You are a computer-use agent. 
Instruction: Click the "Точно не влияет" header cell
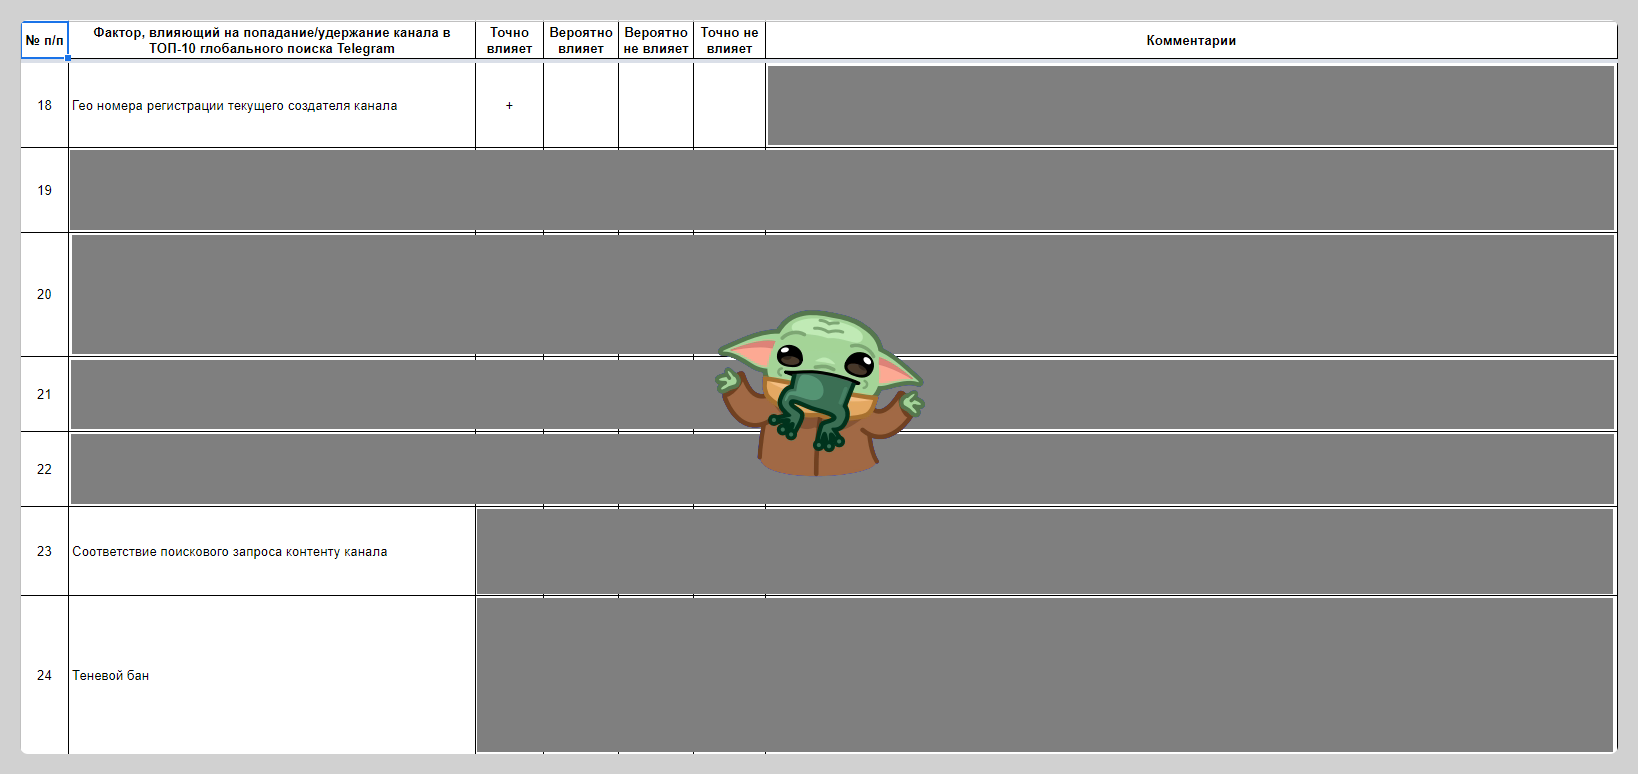point(729,41)
